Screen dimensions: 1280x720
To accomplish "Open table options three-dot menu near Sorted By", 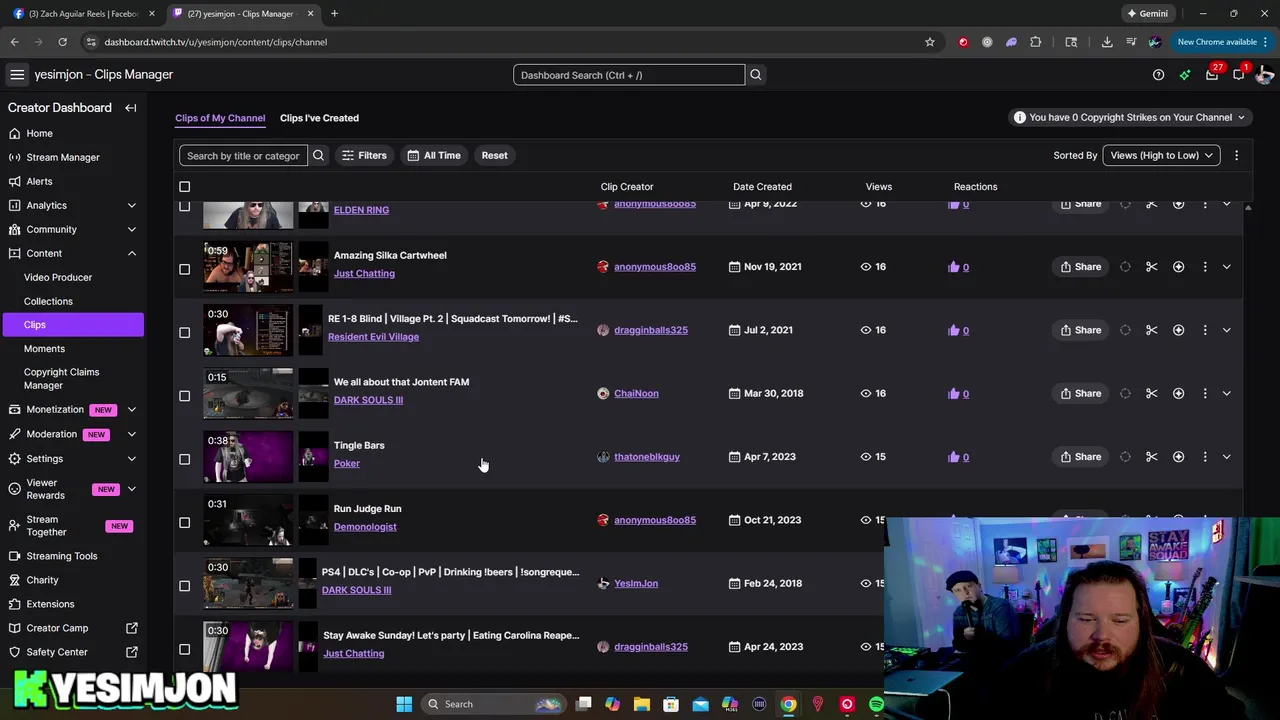I will click(x=1236, y=155).
